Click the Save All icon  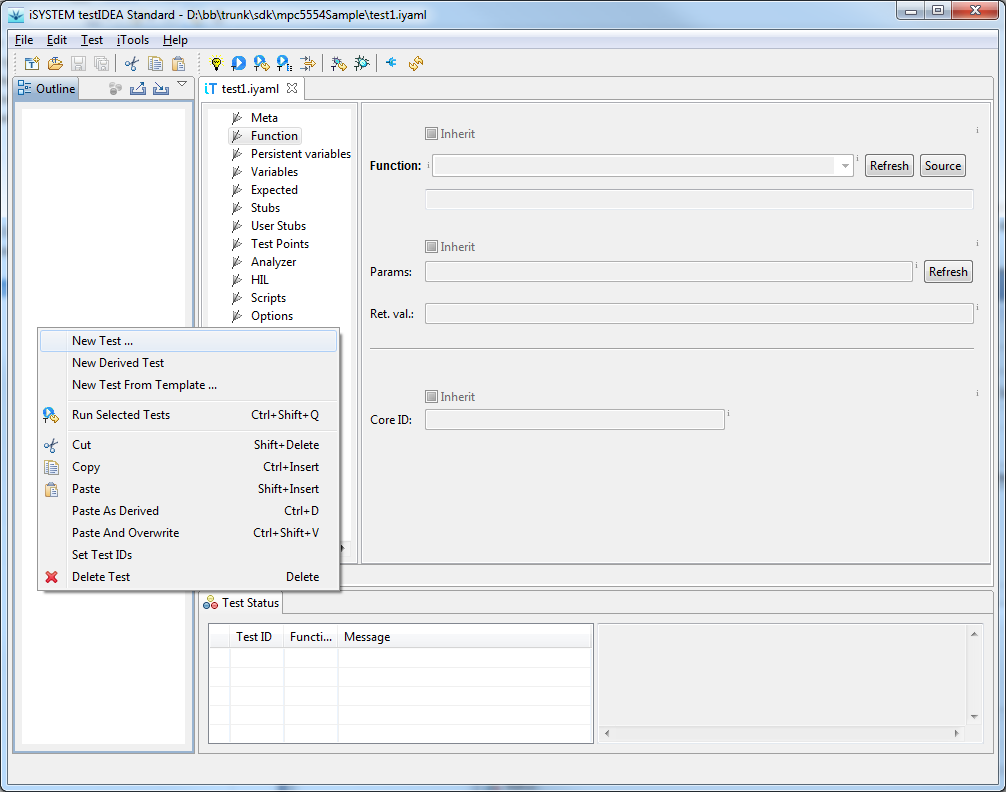101,64
